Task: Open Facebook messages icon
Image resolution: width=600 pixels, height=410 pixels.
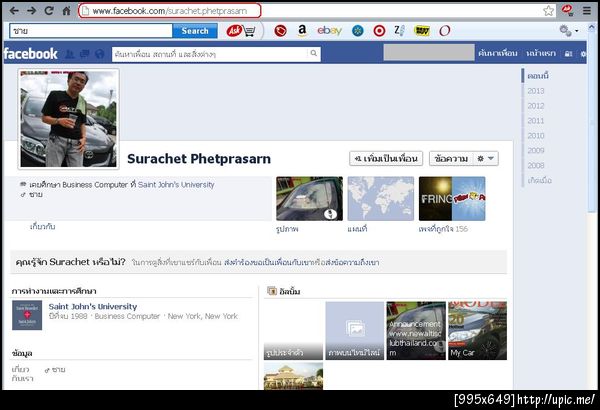Action: pyautogui.click(x=85, y=54)
